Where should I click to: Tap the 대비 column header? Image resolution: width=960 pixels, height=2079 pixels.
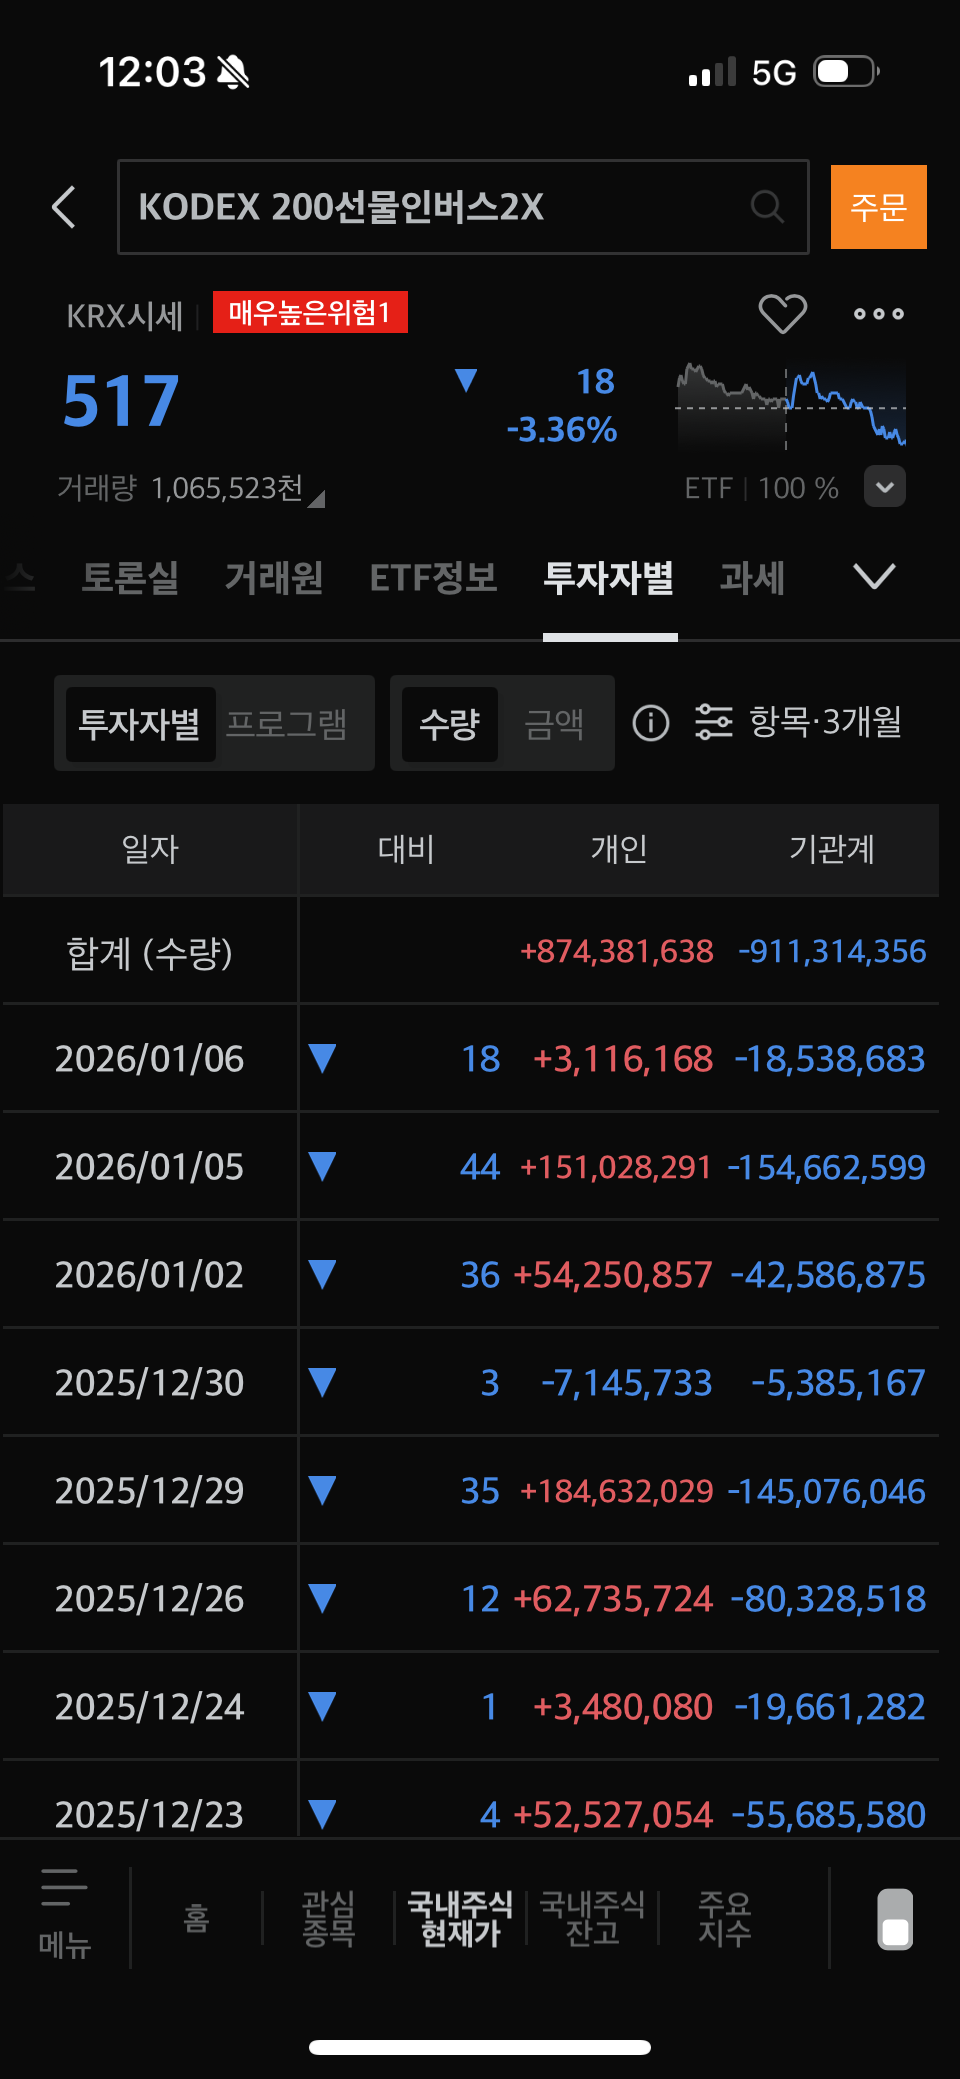tap(406, 849)
